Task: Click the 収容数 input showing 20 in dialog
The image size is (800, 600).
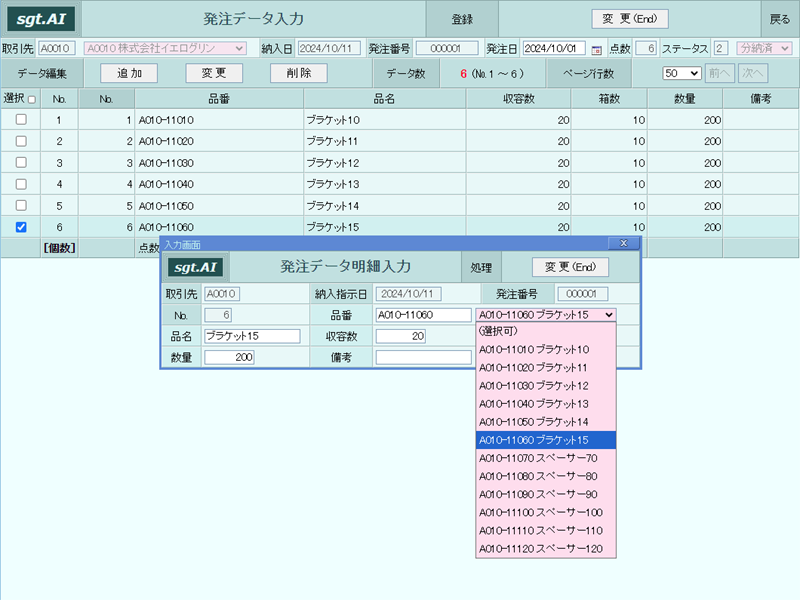Action: pos(401,336)
